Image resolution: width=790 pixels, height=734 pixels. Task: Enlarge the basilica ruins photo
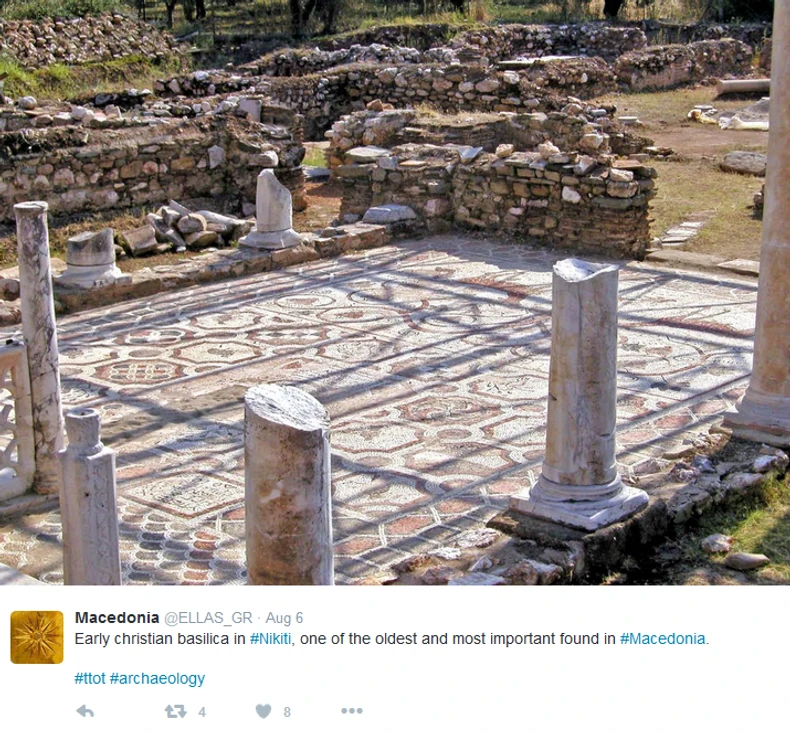click(395, 292)
